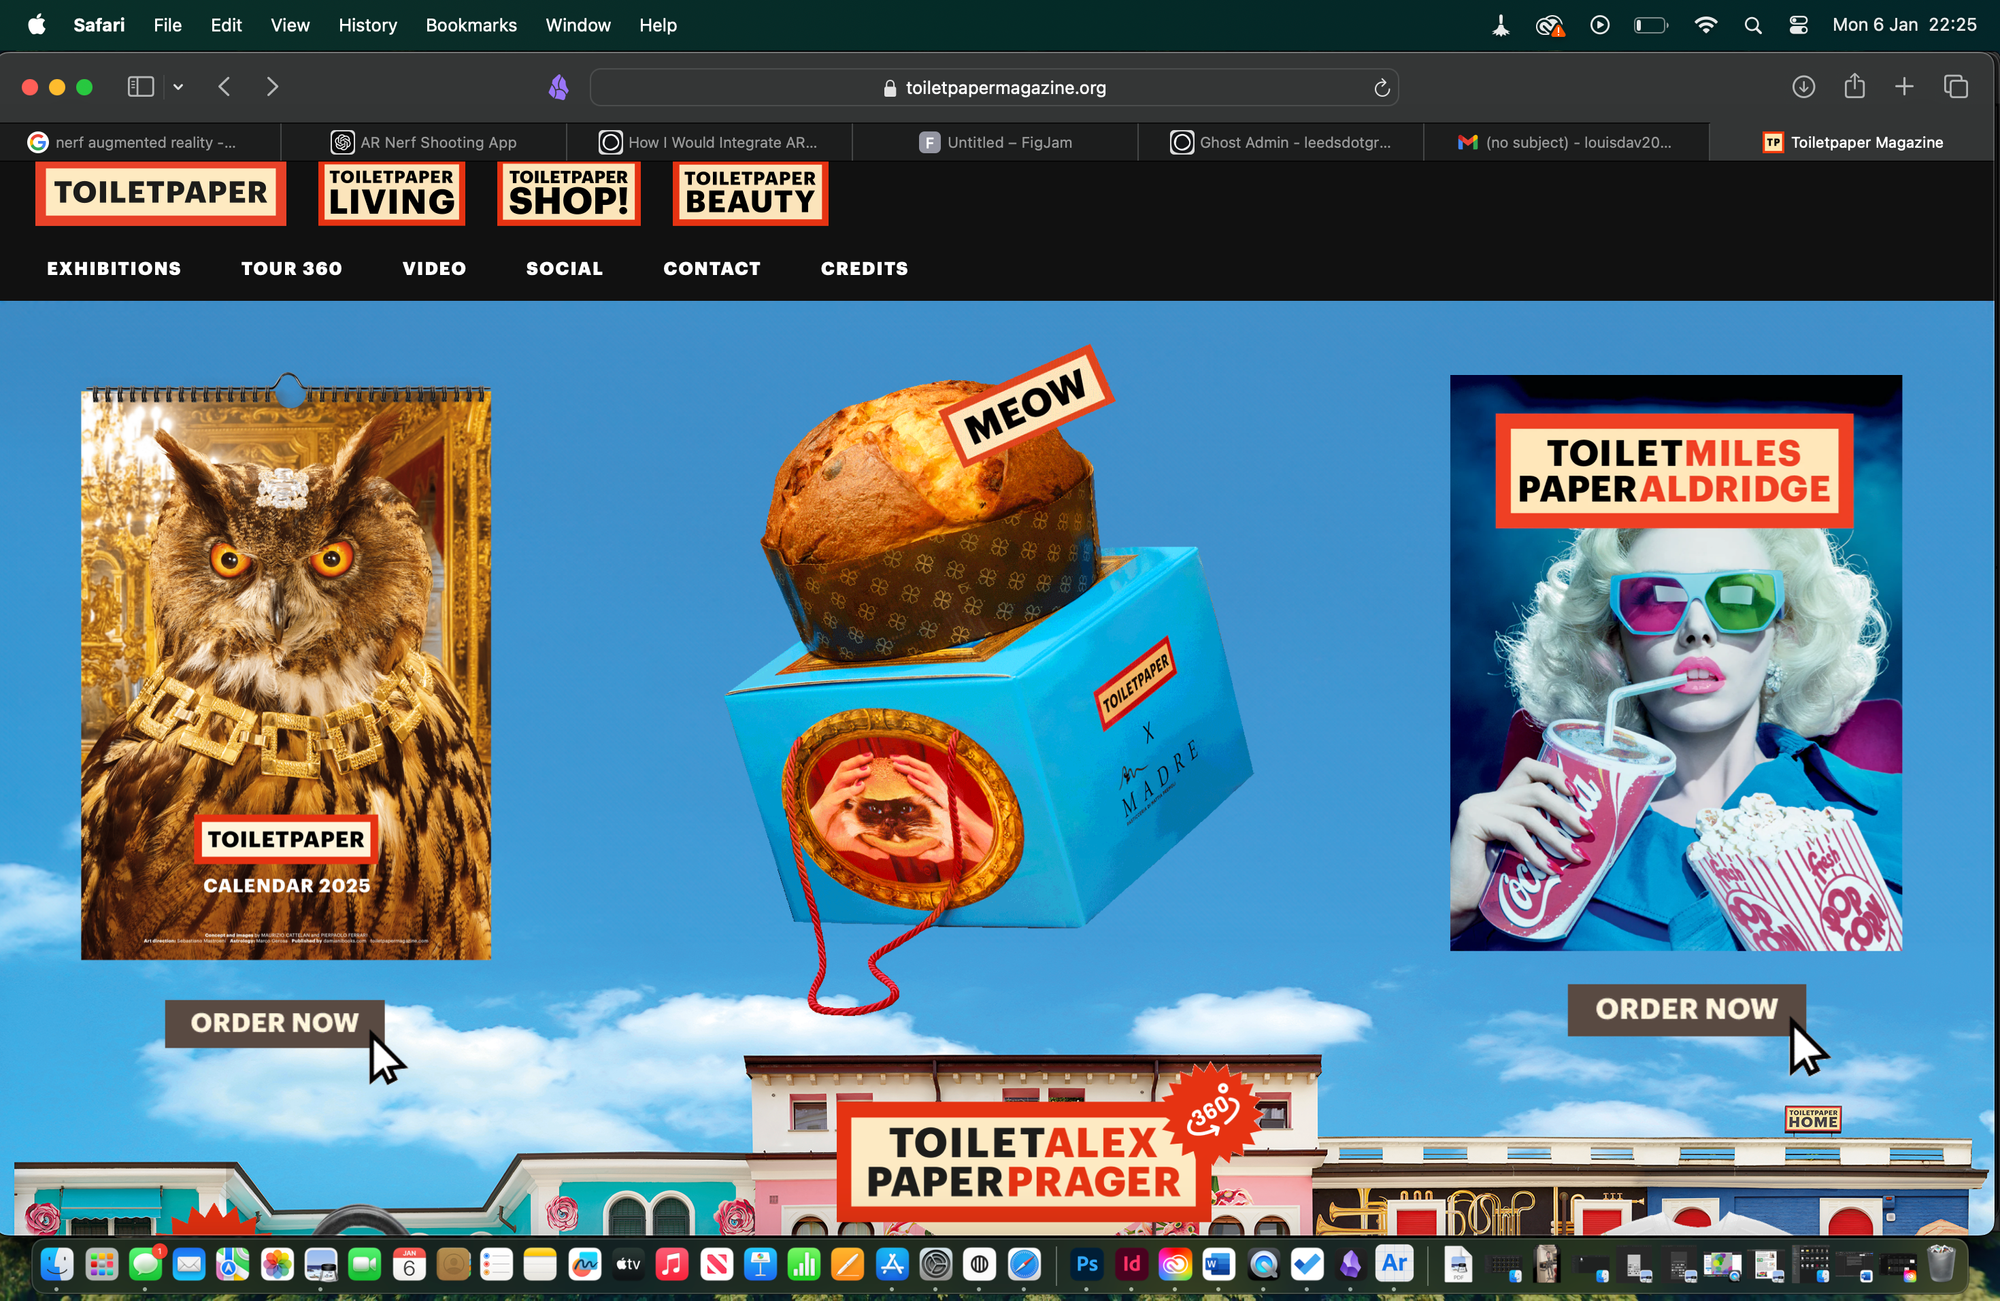Open App Store from the Dock

point(892,1265)
